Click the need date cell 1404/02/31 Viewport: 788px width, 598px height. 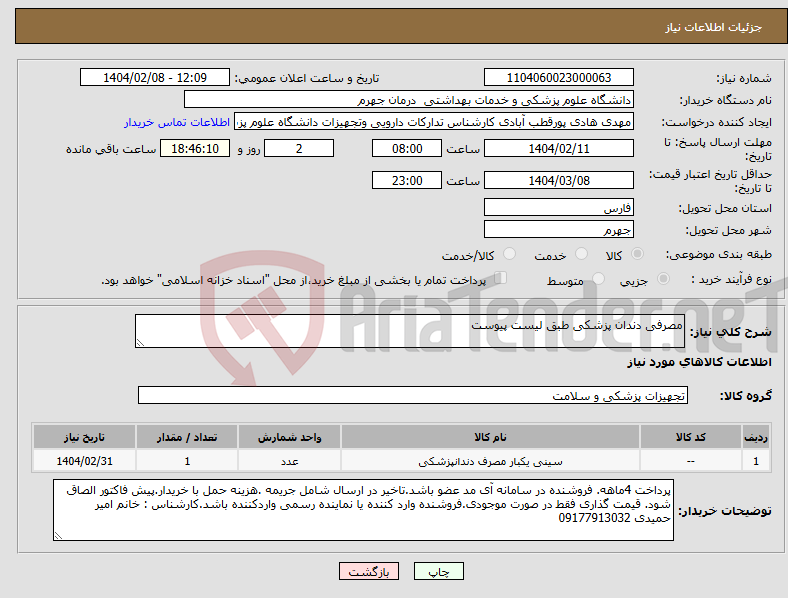point(84,461)
